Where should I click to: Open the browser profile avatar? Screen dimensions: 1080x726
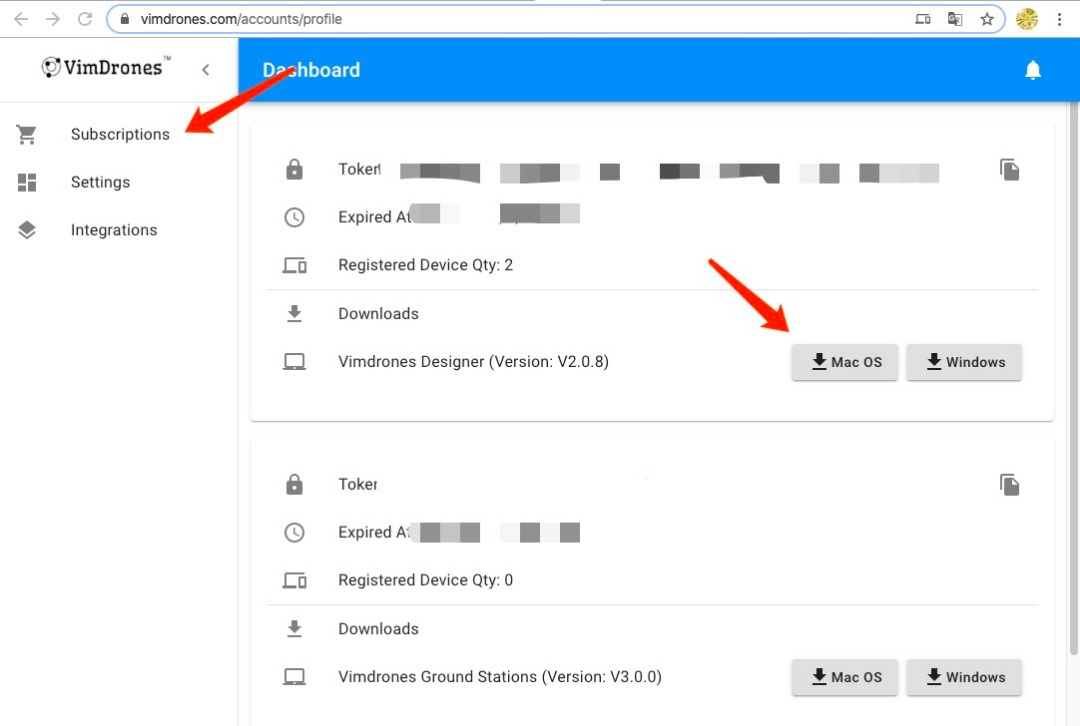(1026, 19)
